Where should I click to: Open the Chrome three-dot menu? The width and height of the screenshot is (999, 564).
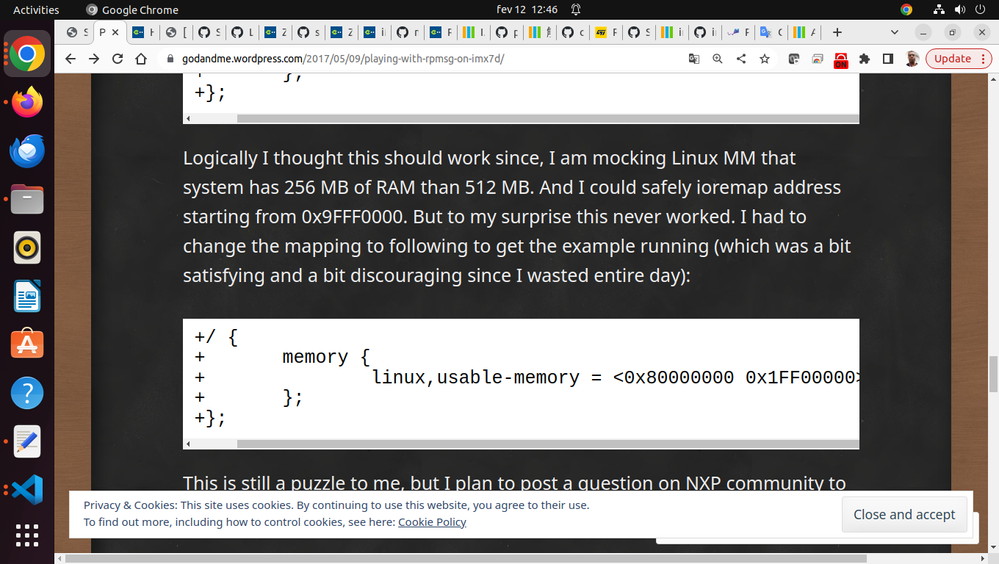[983, 59]
